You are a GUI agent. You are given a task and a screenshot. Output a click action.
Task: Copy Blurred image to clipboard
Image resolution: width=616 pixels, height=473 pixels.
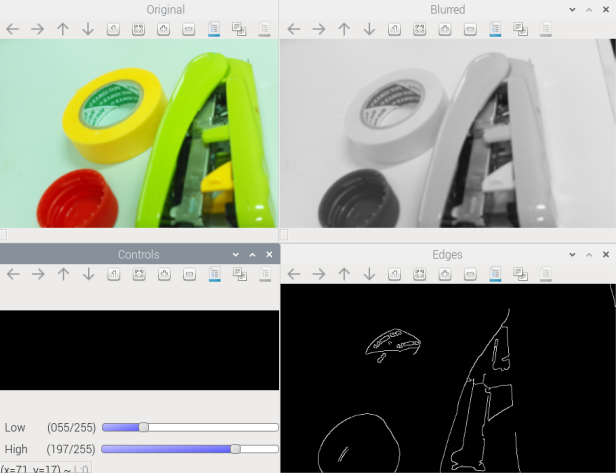pyautogui.click(x=520, y=29)
